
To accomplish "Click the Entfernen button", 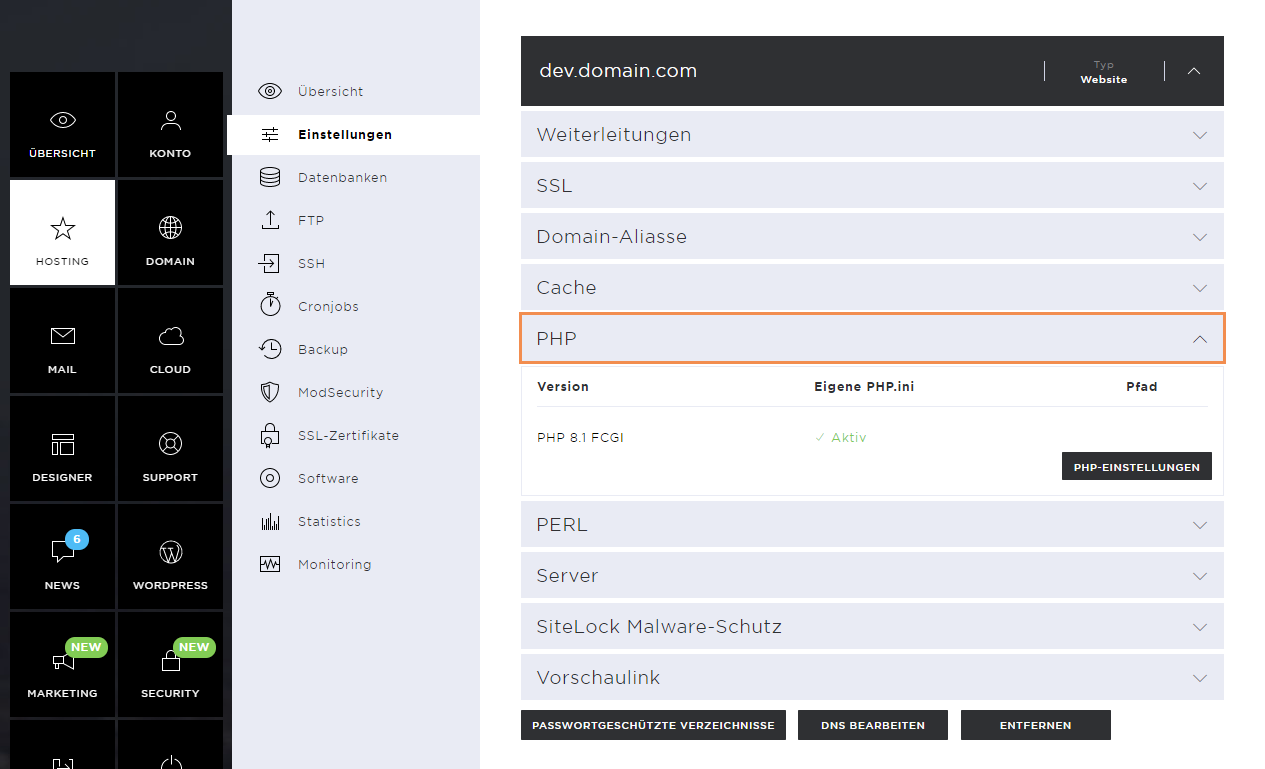I will (1035, 725).
